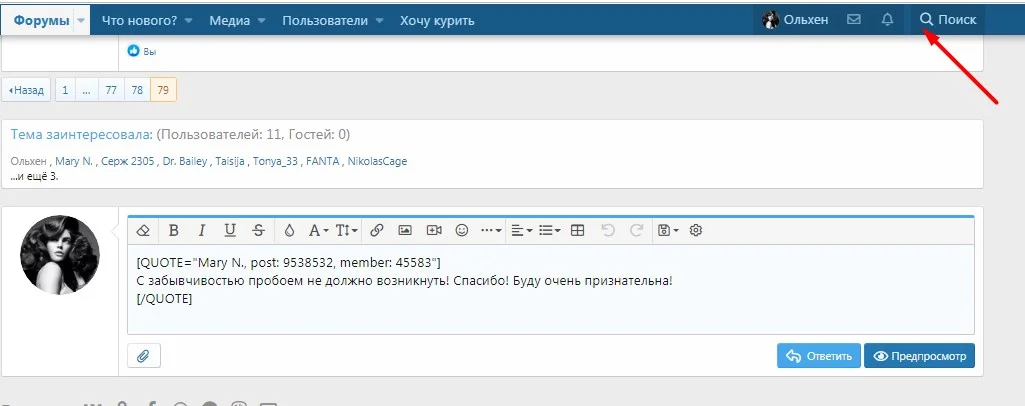The width and height of the screenshot is (1025, 406).
Task: Insert a table into the reply
Action: point(577,230)
